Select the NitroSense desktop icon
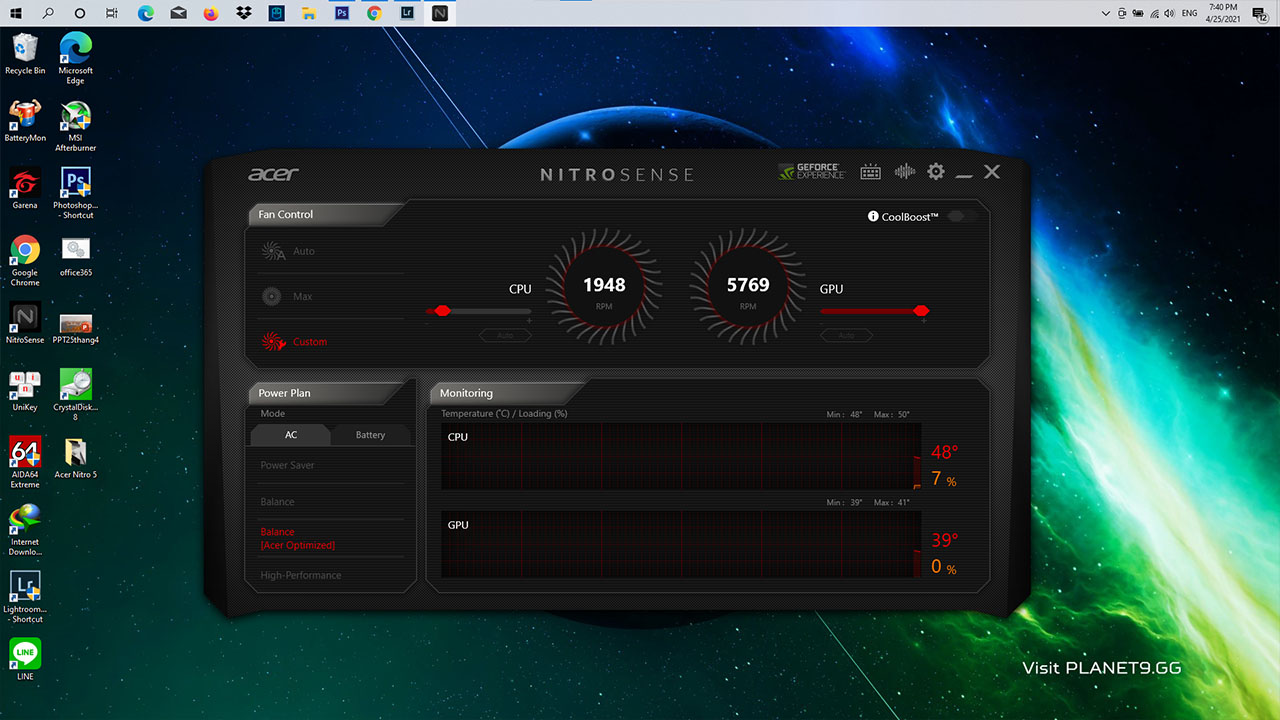1280x720 pixels. click(x=25, y=323)
